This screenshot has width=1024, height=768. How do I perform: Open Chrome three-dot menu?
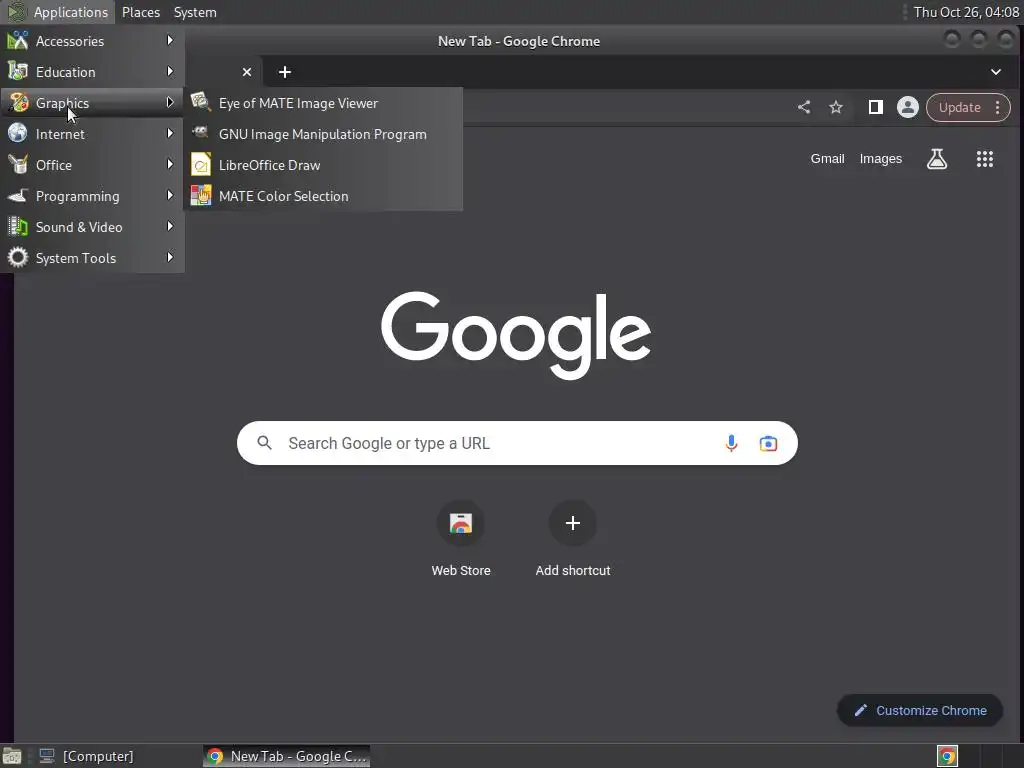997,107
